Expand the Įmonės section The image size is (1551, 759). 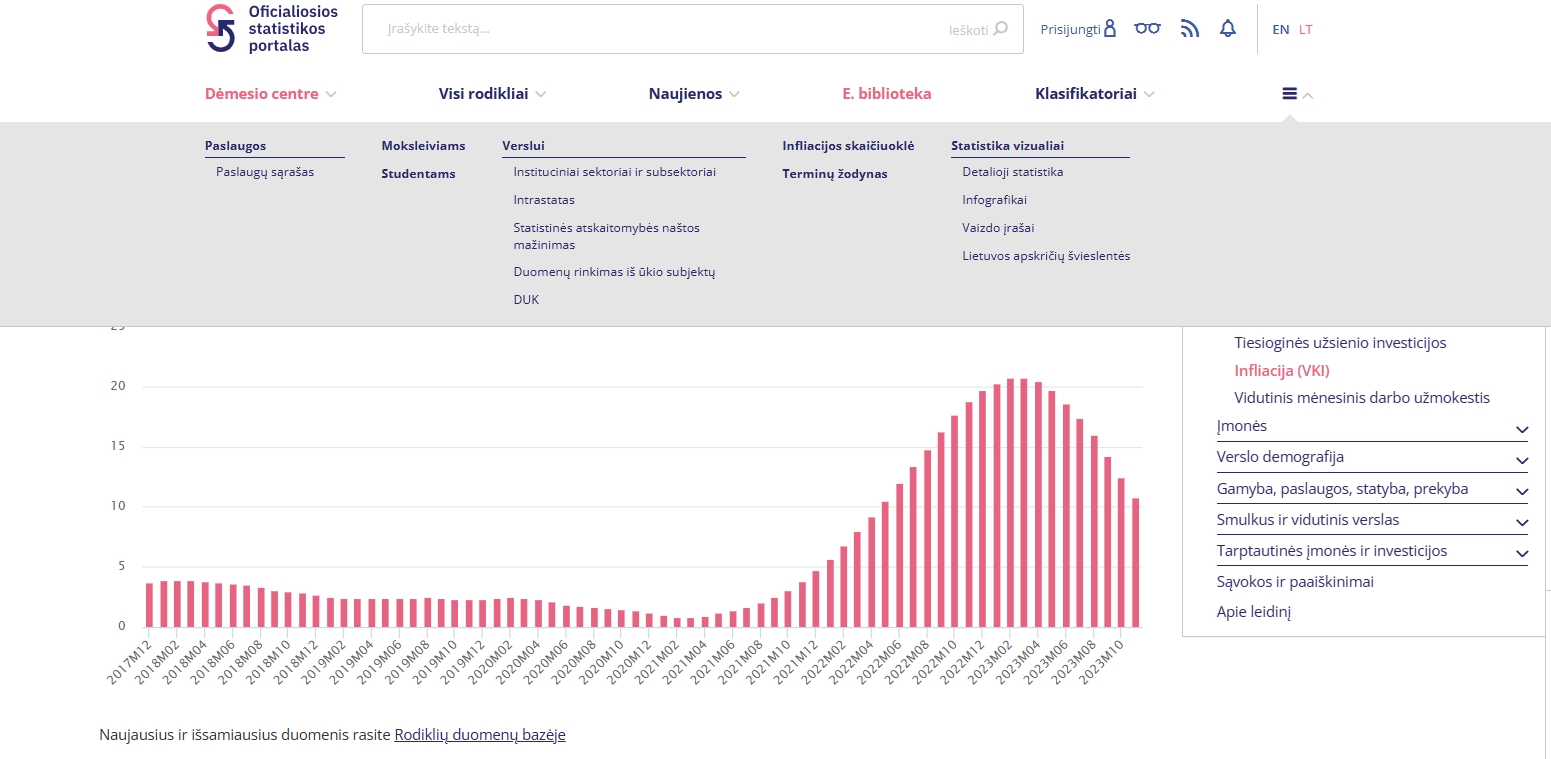pyautogui.click(x=1521, y=428)
